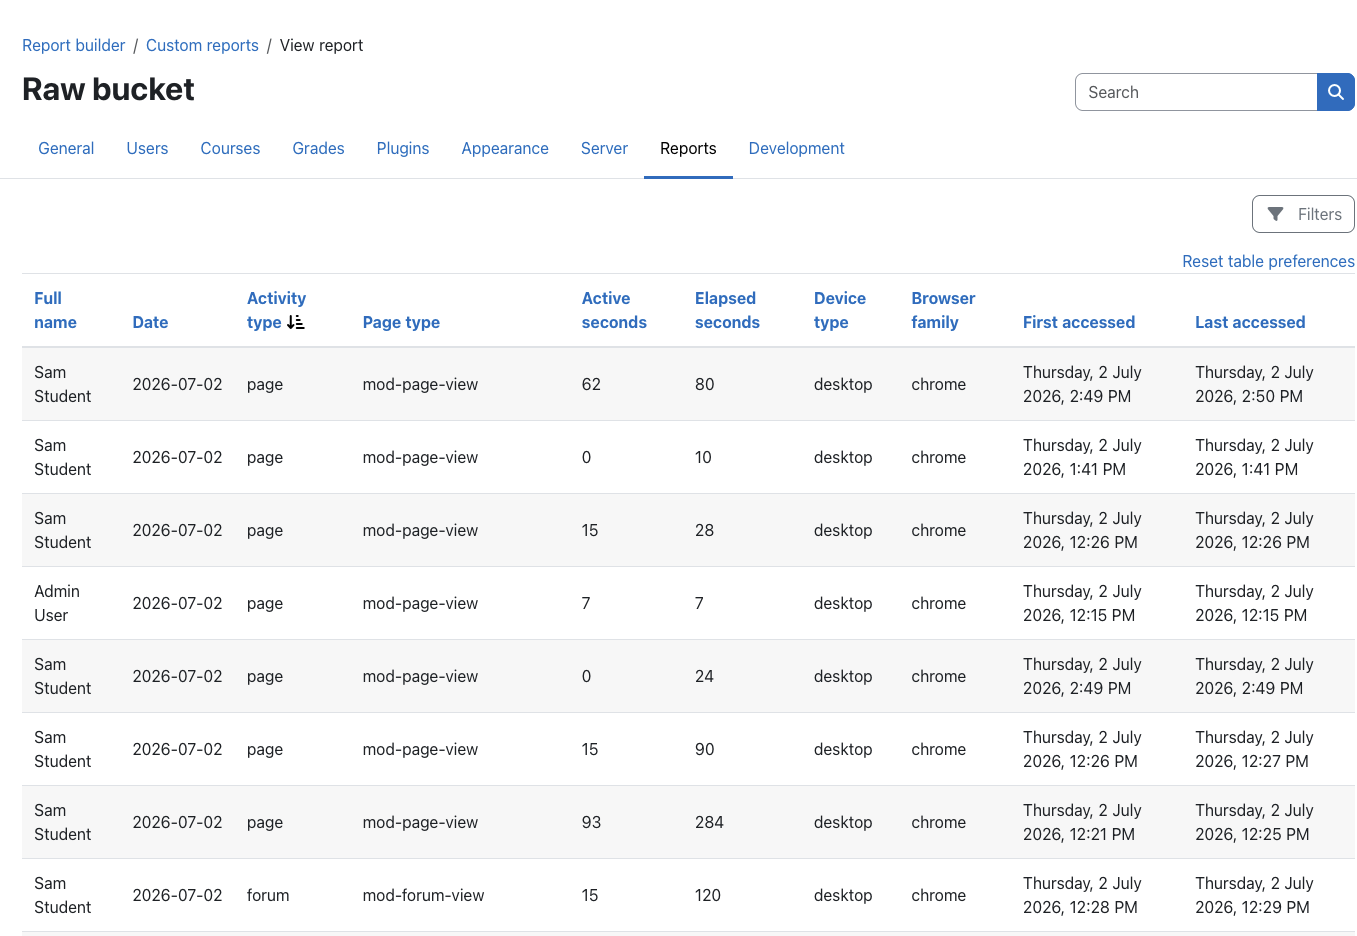Go to the Custom reports breadcrumb
The height and width of the screenshot is (936, 1357).
tap(202, 45)
